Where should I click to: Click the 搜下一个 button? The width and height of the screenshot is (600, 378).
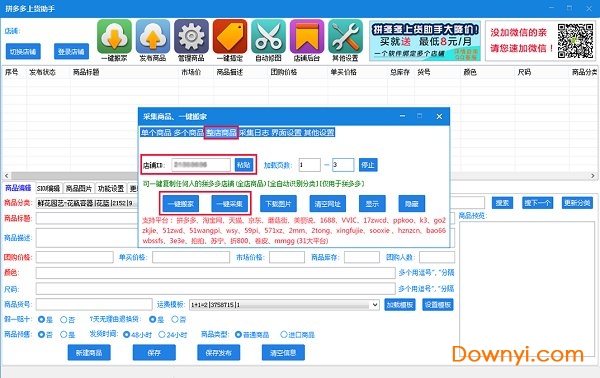[538, 203]
